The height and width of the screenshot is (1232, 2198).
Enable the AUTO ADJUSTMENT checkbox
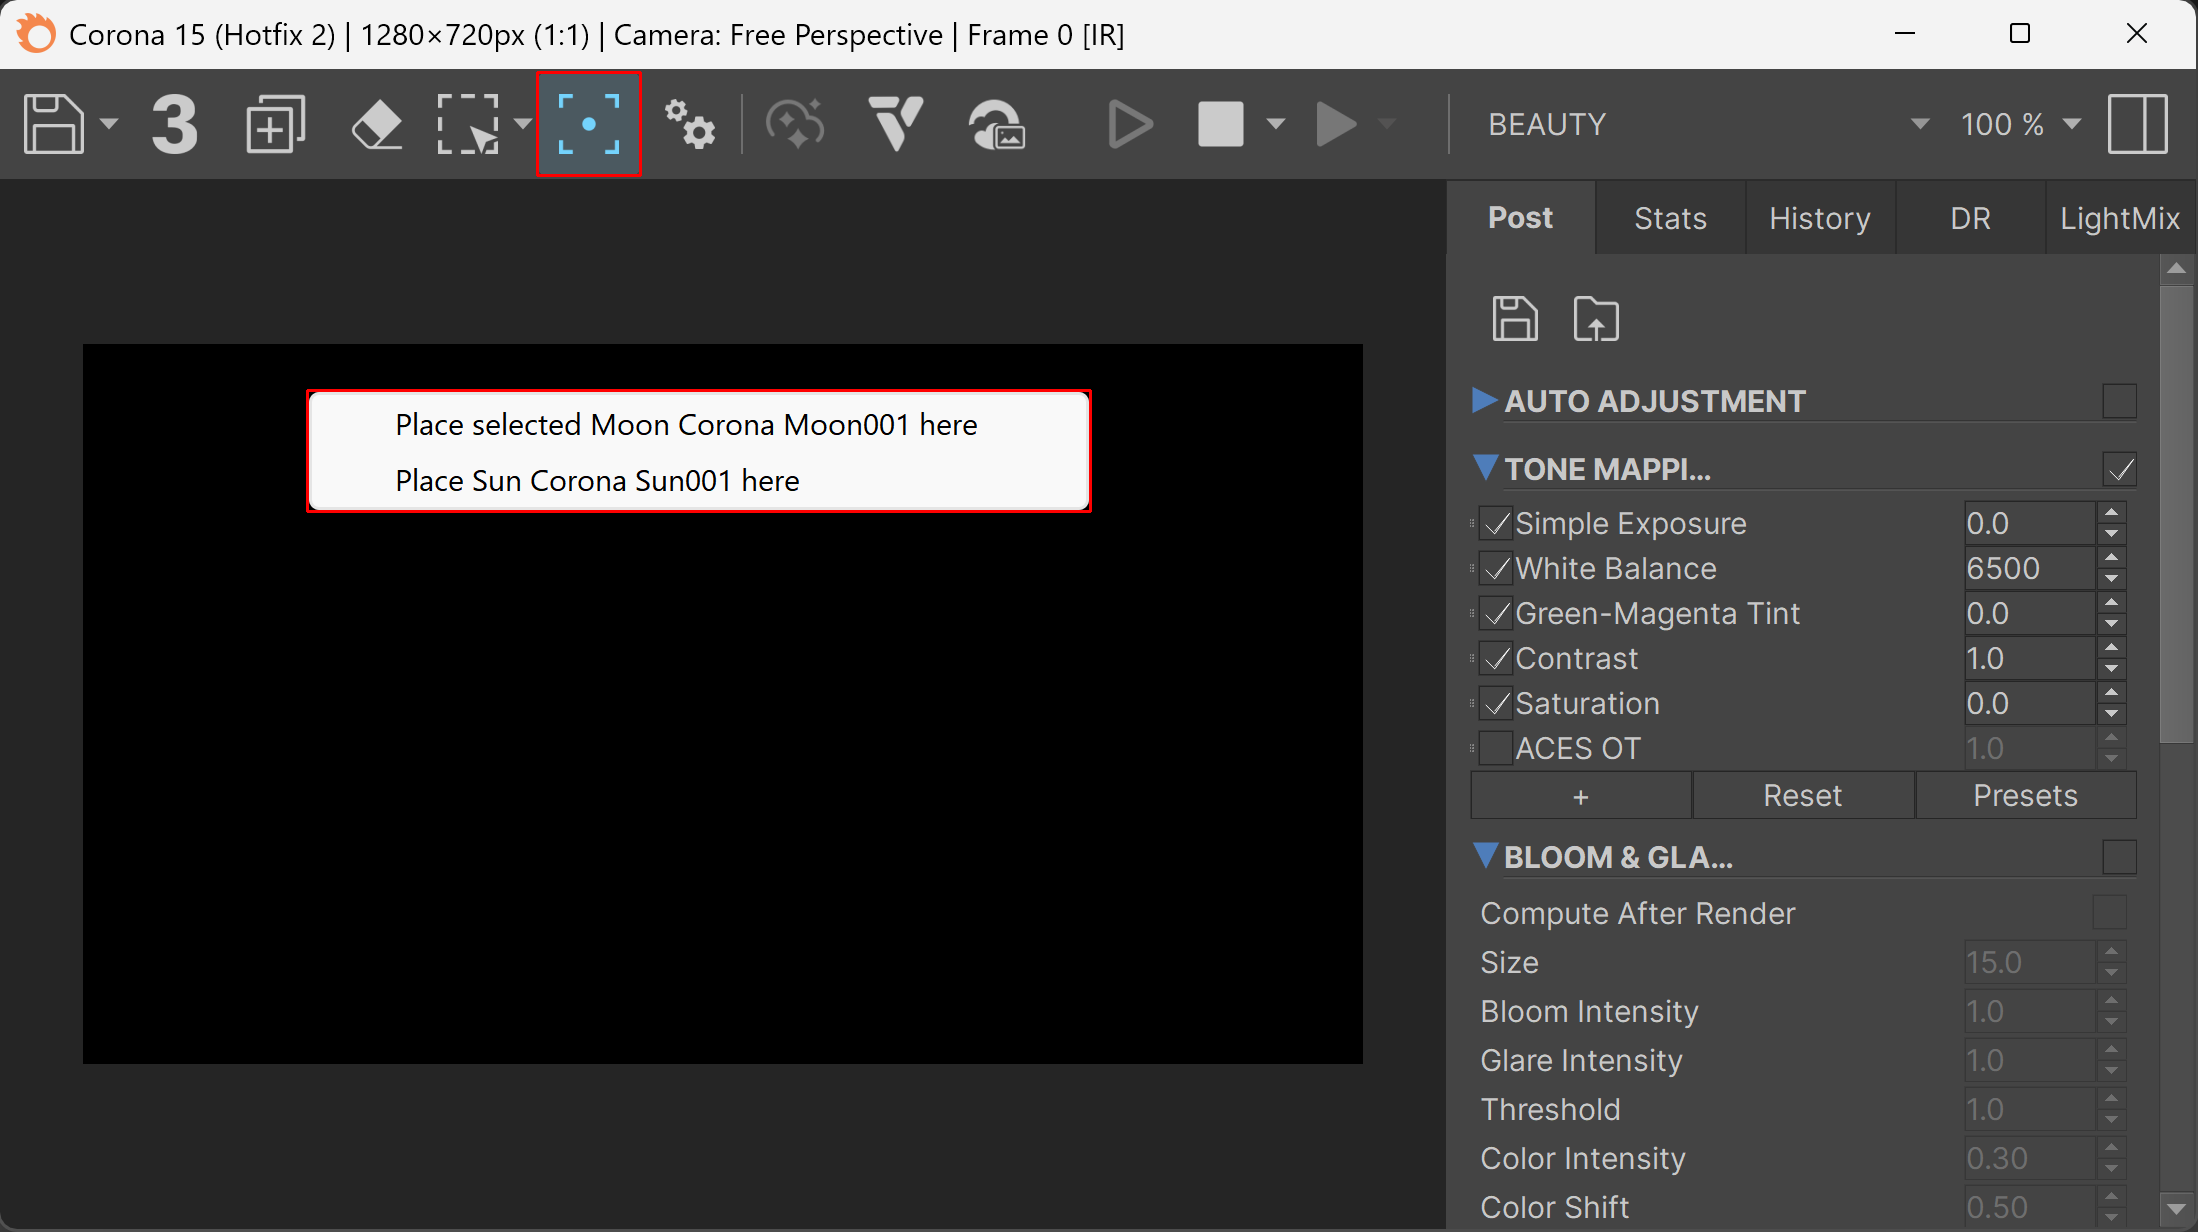click(2119, 401)
